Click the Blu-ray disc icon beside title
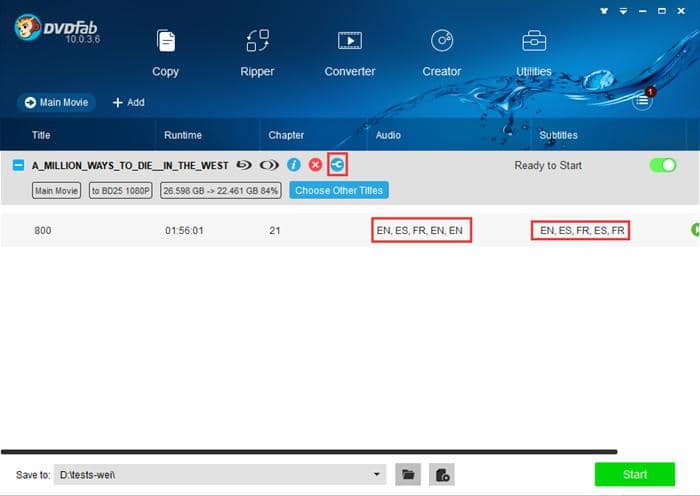700x496 pixels. 244,165
